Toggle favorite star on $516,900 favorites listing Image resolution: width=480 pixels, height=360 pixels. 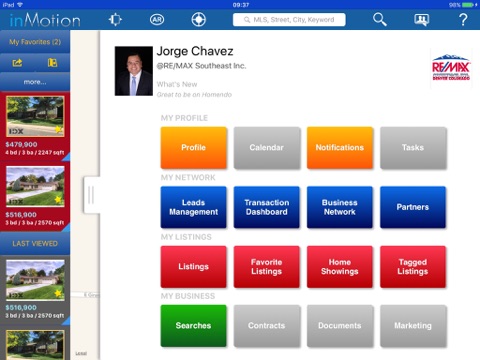pyautogui.click(x=59, y=199)
